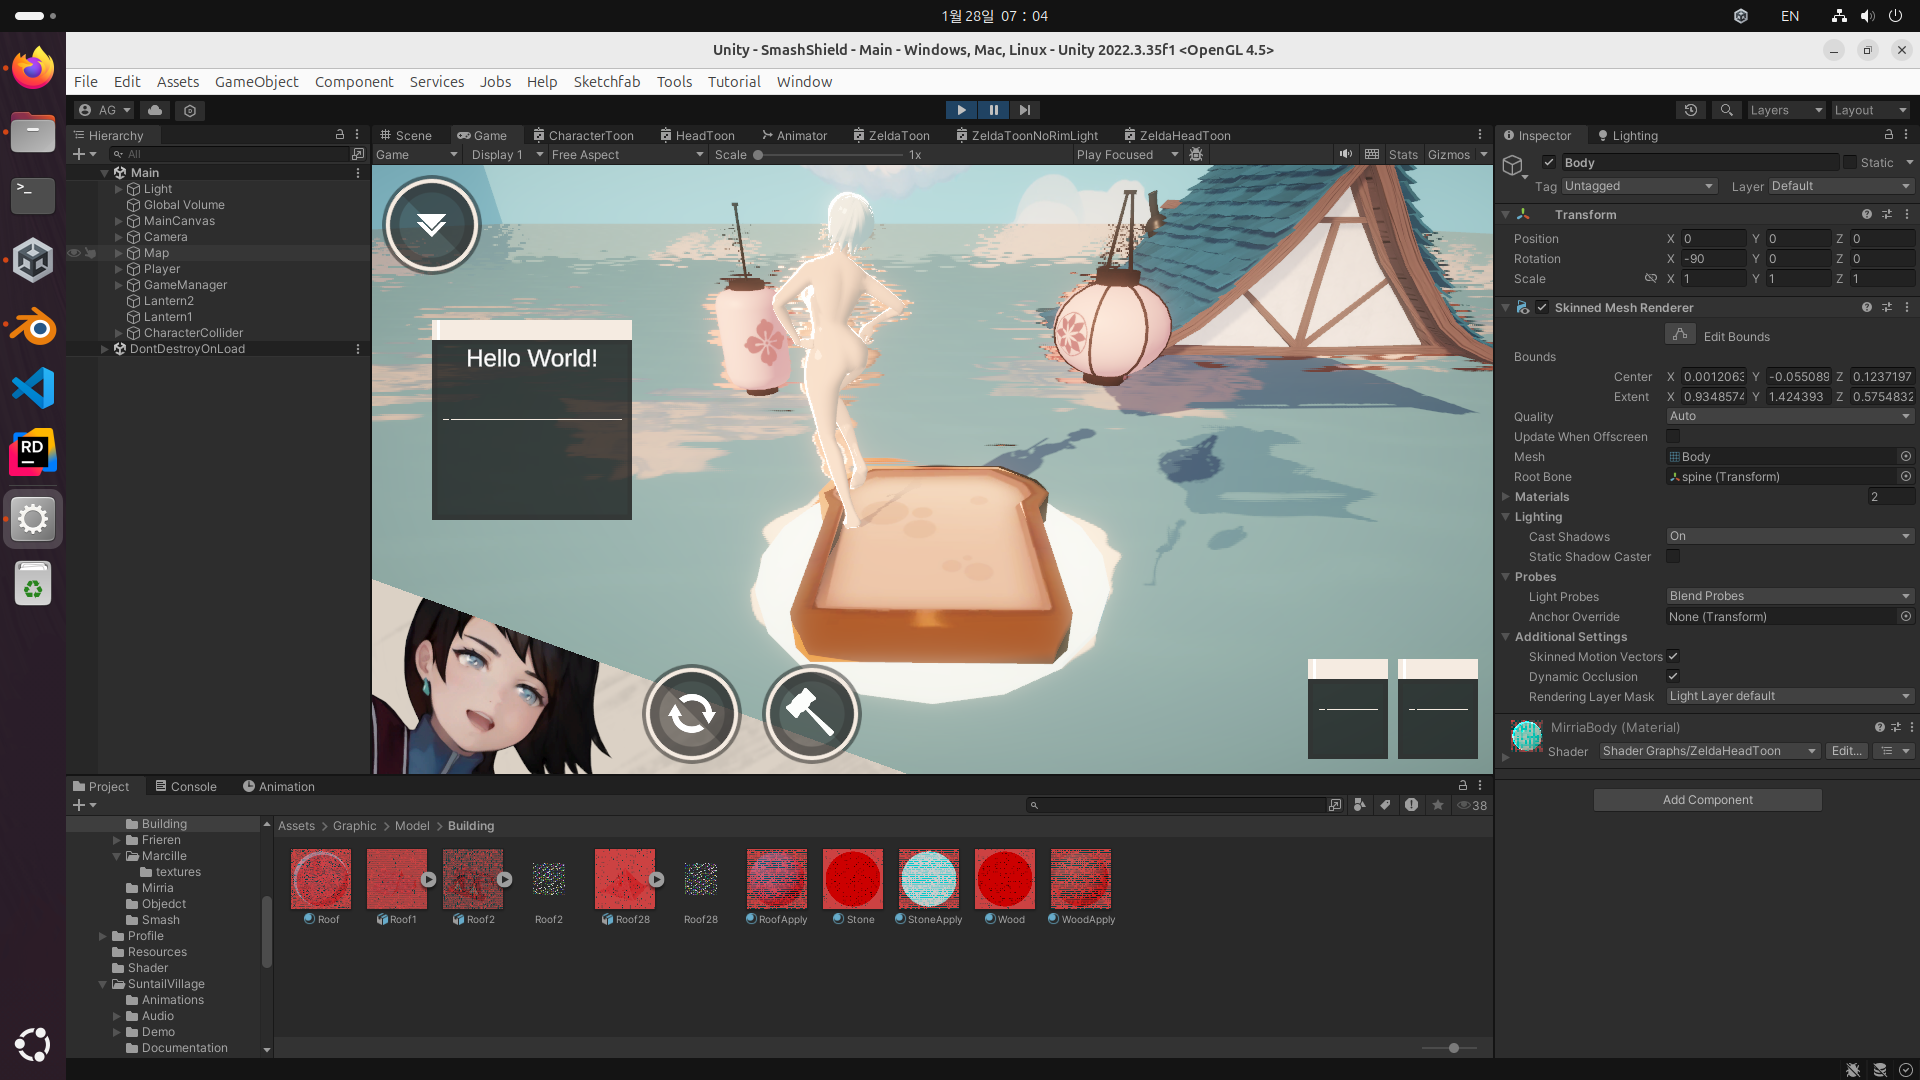Open the Layer dropdown set to Default
Viewport: 1920px width, 1080px height.
1841,186
